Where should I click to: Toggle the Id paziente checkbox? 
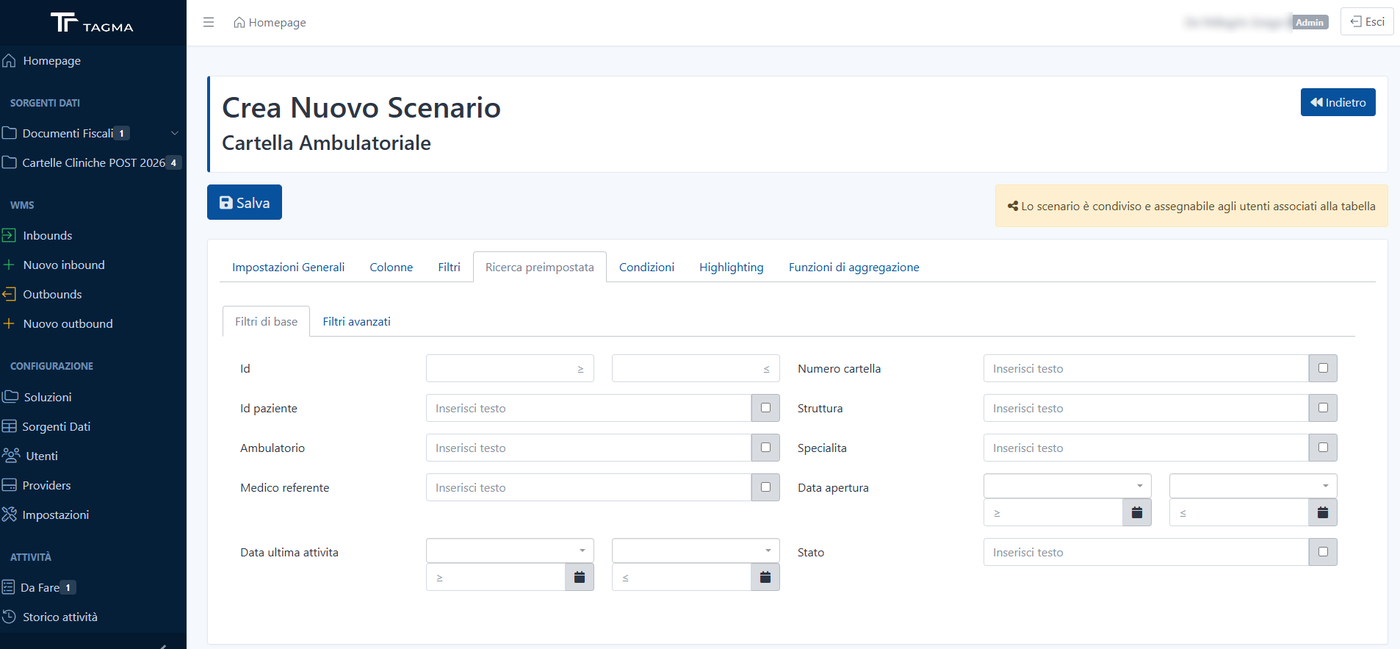pos(766,408)
